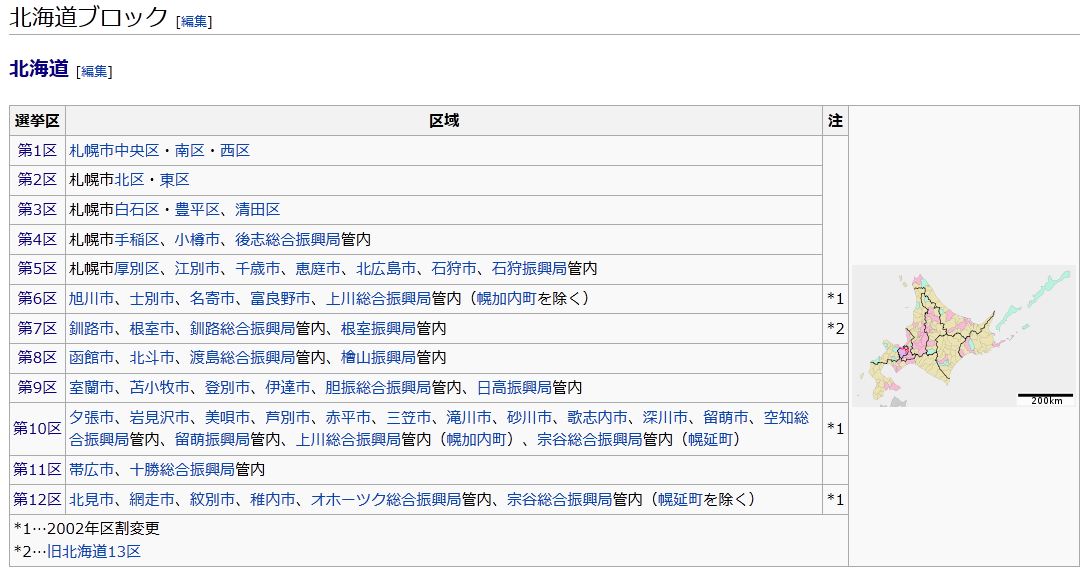Follow 江別市 link
1081x570 pixels.
197,268
